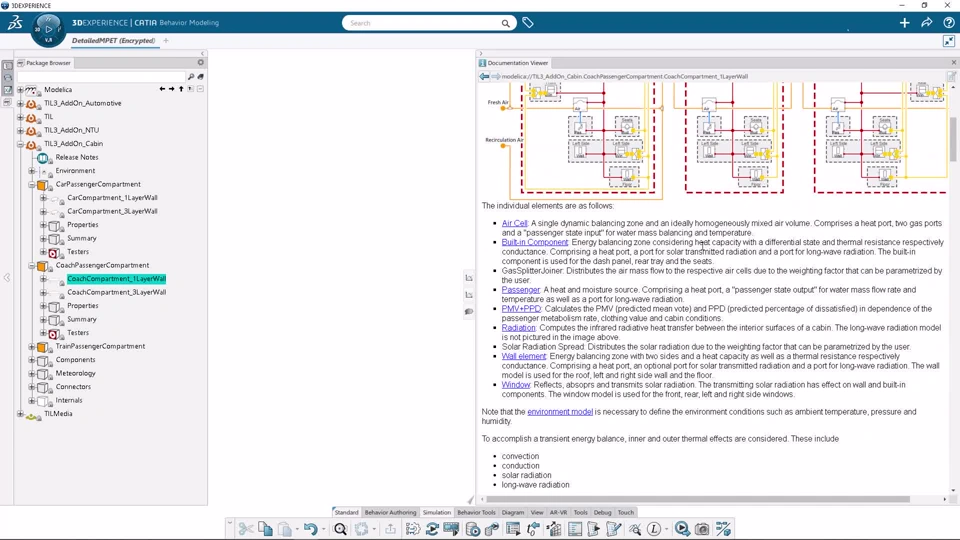Image resolution: width=960 pixels, height=540 pixels.
Task: Open the Wall element link
Action: point(523,356)
